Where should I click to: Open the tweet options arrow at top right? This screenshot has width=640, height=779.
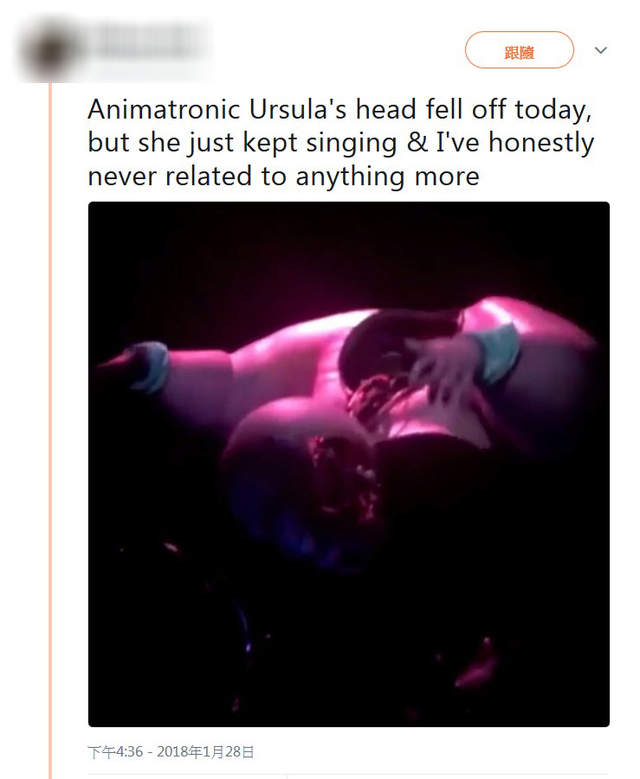click(601, 50)
